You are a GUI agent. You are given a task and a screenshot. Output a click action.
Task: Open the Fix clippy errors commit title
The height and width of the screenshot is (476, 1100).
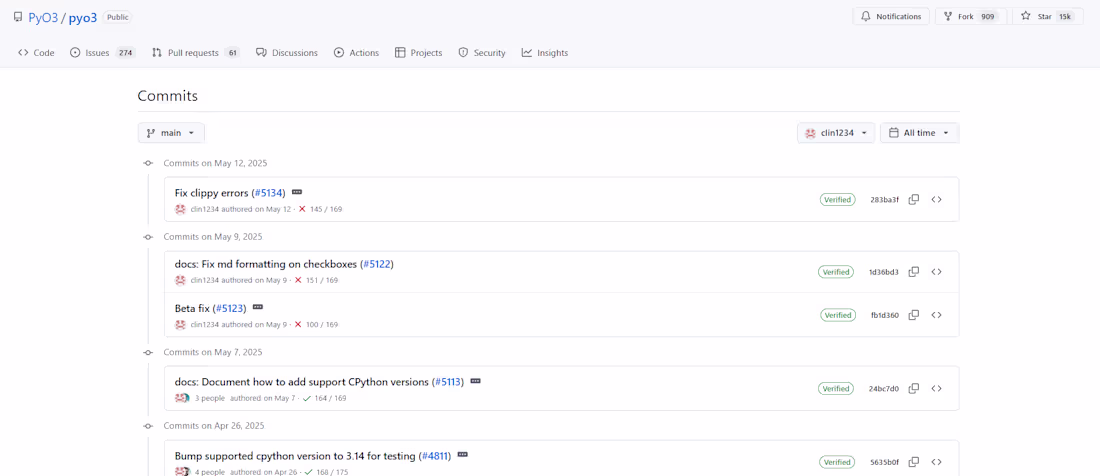212,193
